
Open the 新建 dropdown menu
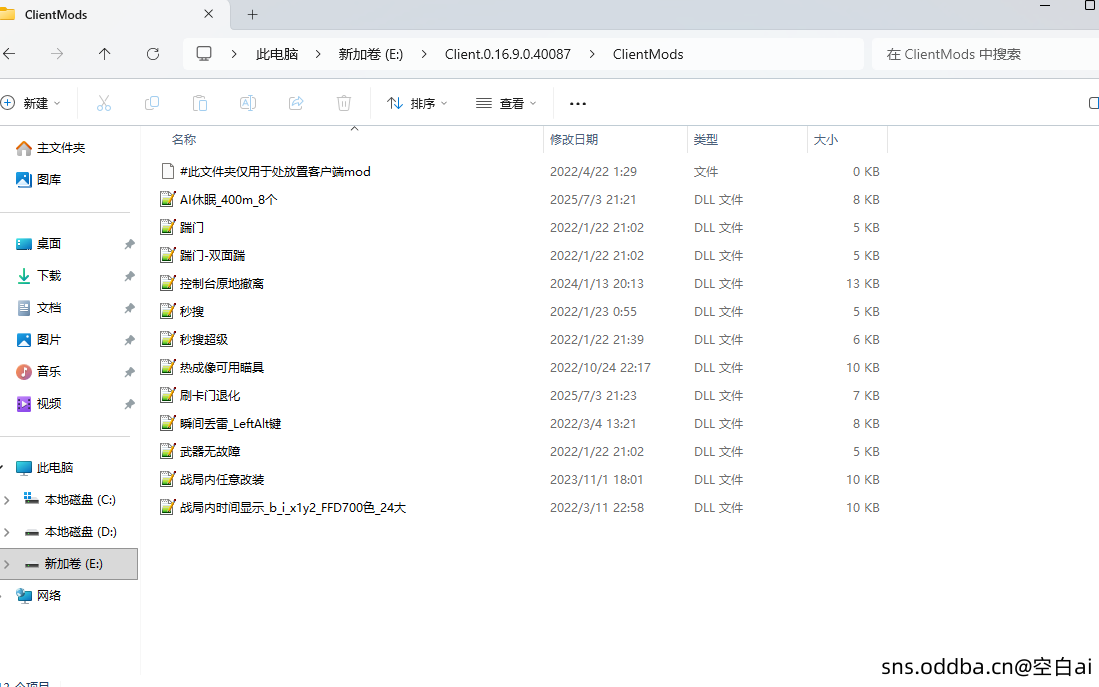pyautogui.click(x=32, y=103)
